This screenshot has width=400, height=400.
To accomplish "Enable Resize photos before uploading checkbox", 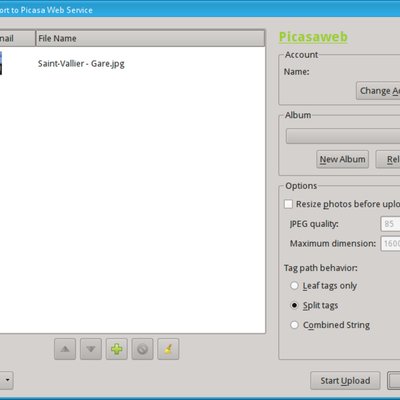I will [x=288, y=204].
